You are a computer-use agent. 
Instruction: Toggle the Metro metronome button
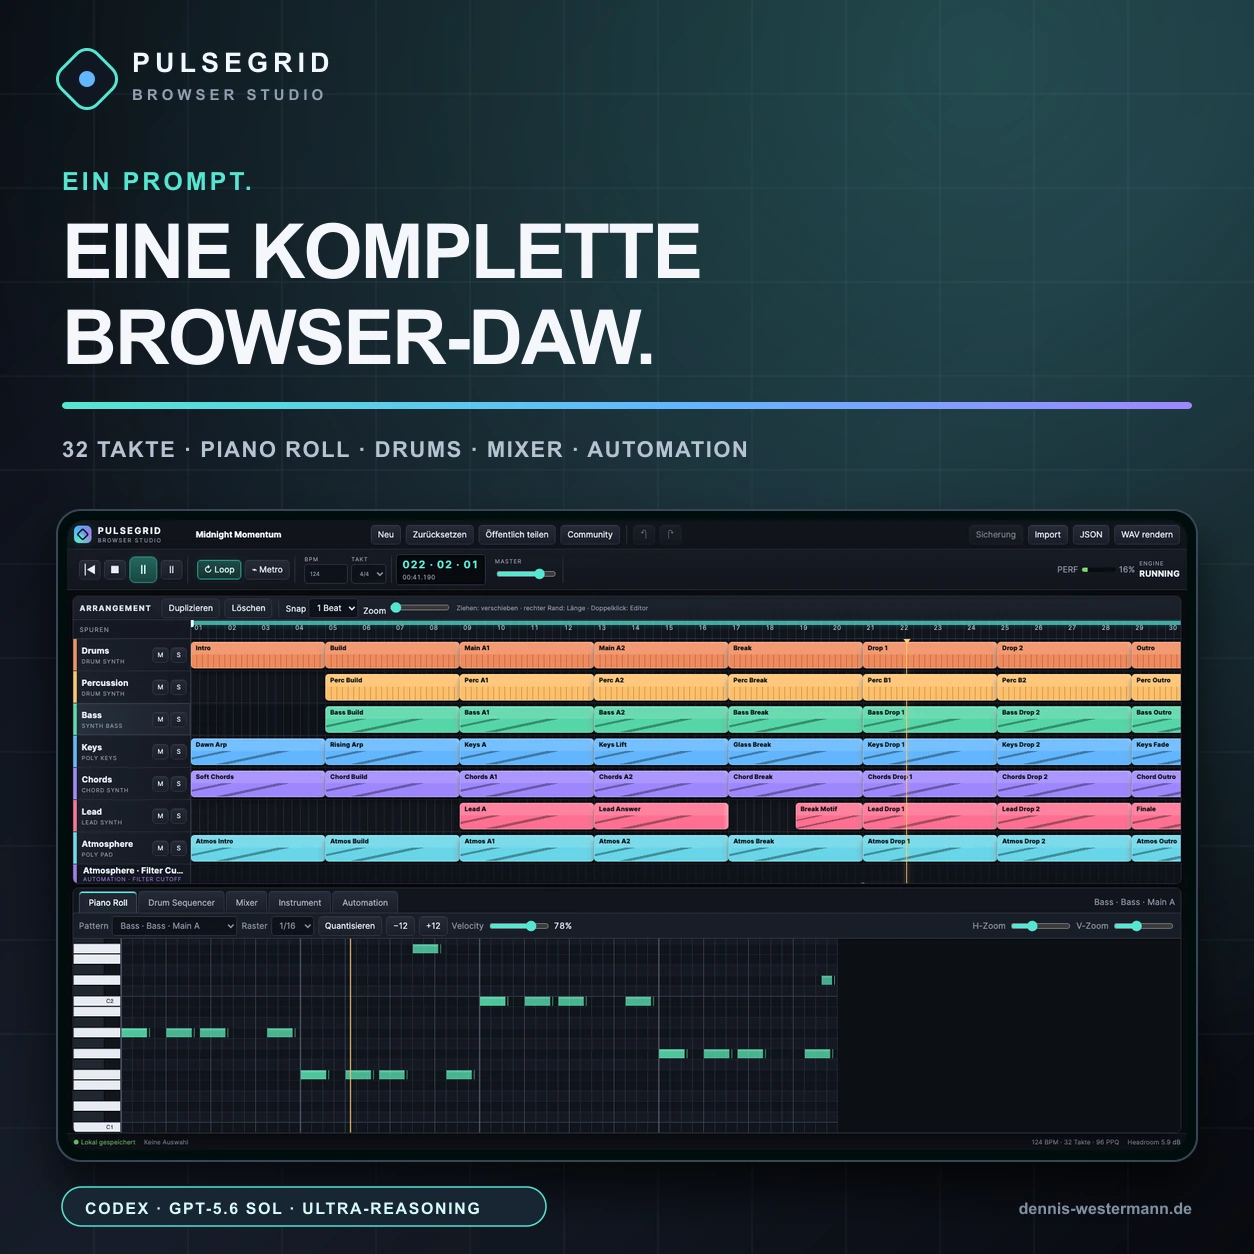click(267, 569)
